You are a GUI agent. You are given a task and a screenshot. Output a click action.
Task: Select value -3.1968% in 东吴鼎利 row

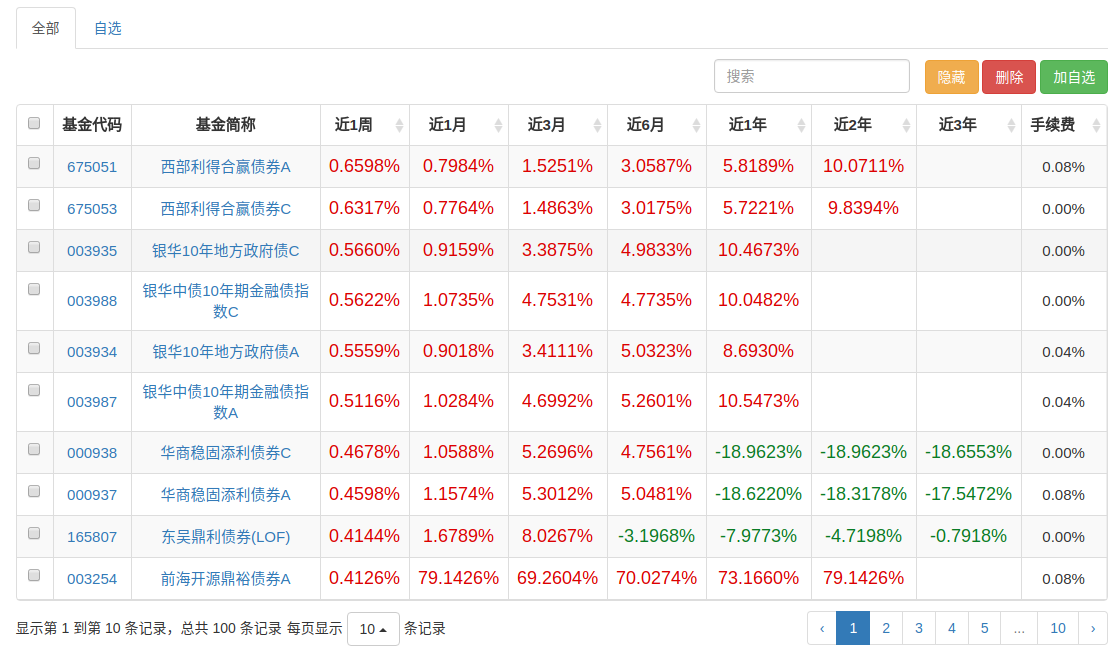656,536
